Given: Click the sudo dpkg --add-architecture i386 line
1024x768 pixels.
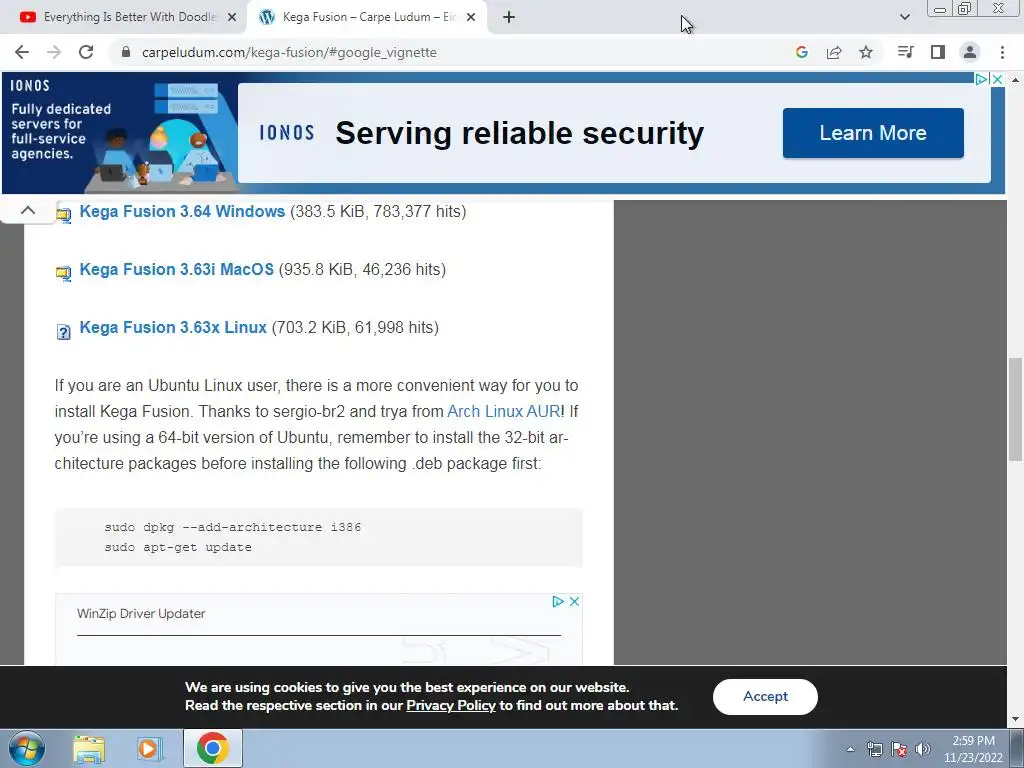Looking at the screenshot, I should [x=232, y=527].
